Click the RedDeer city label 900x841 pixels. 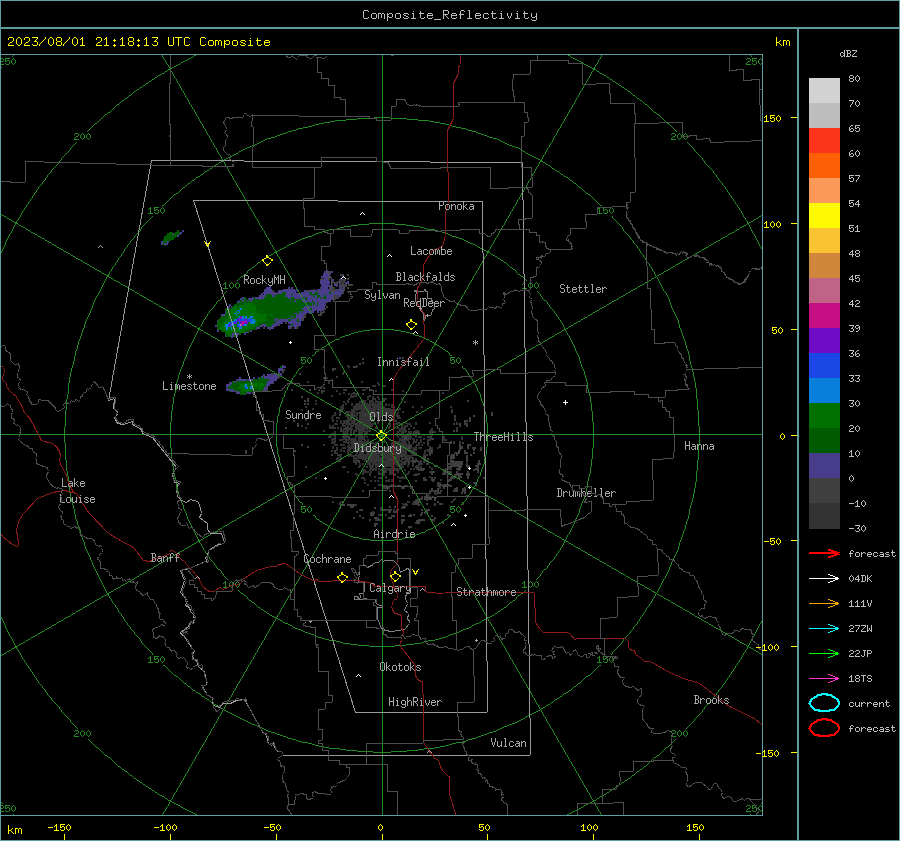tap(424, 303)
